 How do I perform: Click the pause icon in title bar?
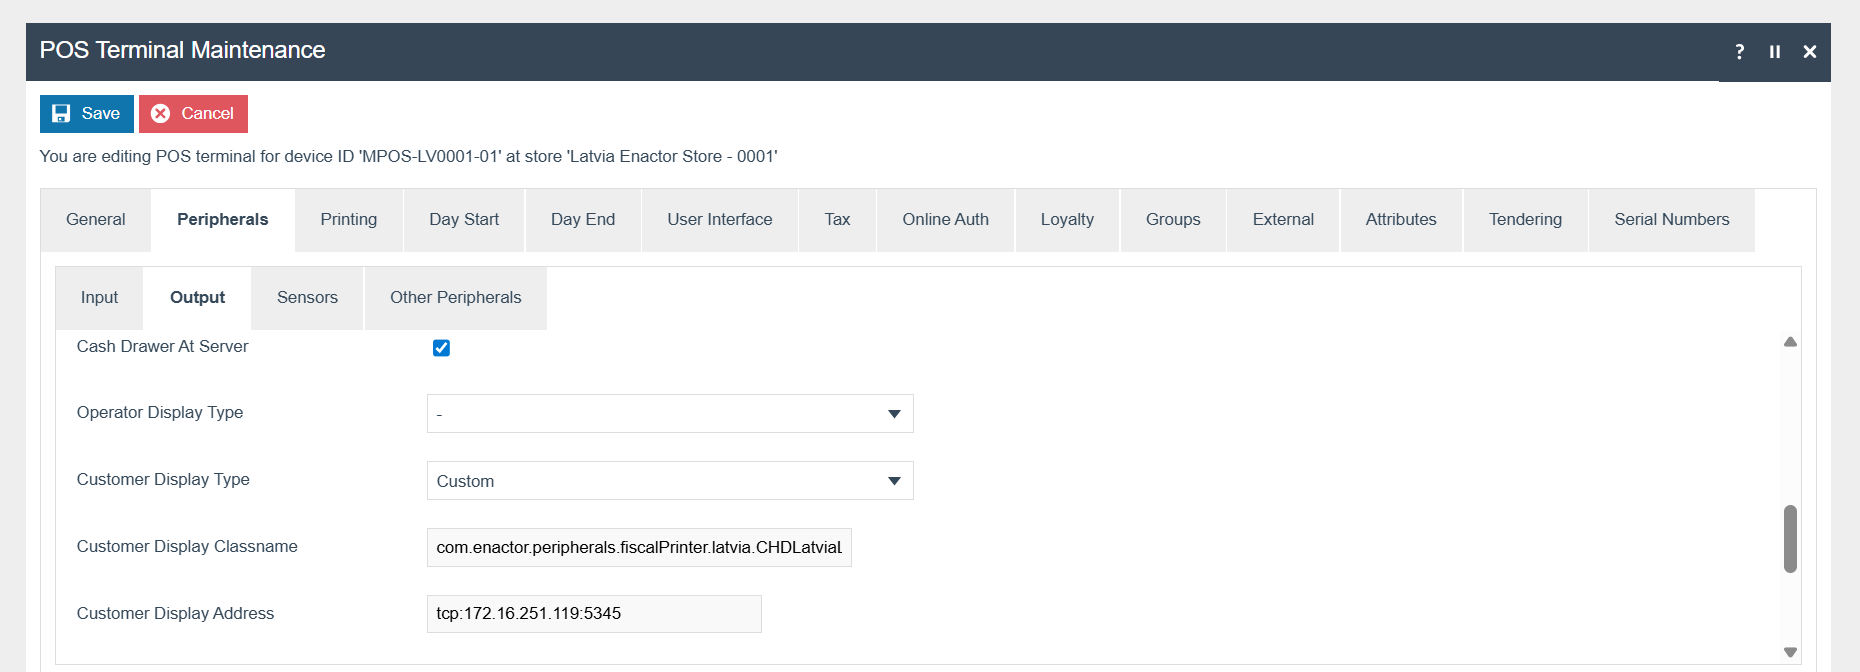click(x=1775, y=52)
